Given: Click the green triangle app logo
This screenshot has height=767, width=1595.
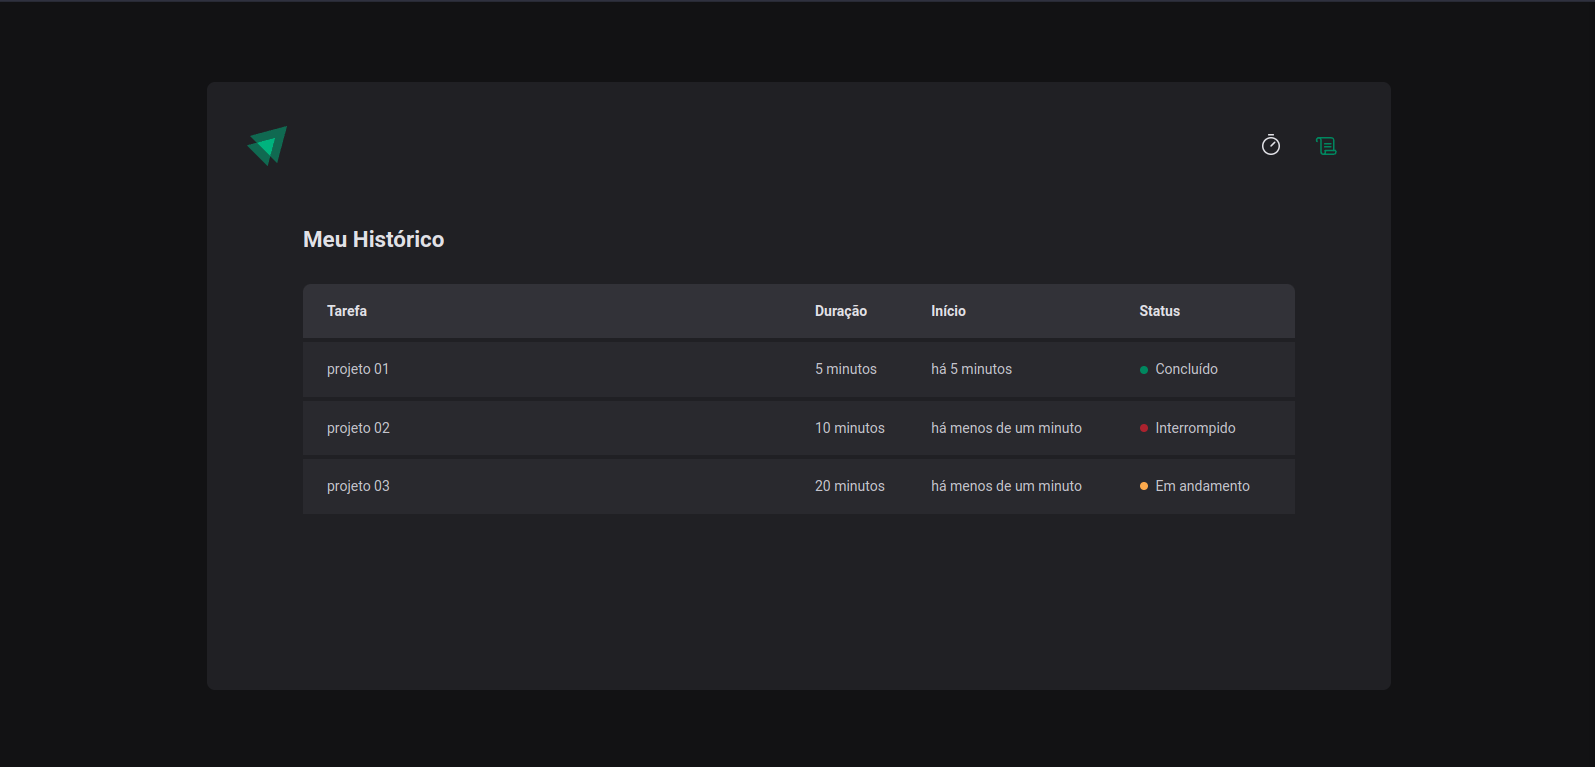Looking at the screenshot, I should coord(267,146).
